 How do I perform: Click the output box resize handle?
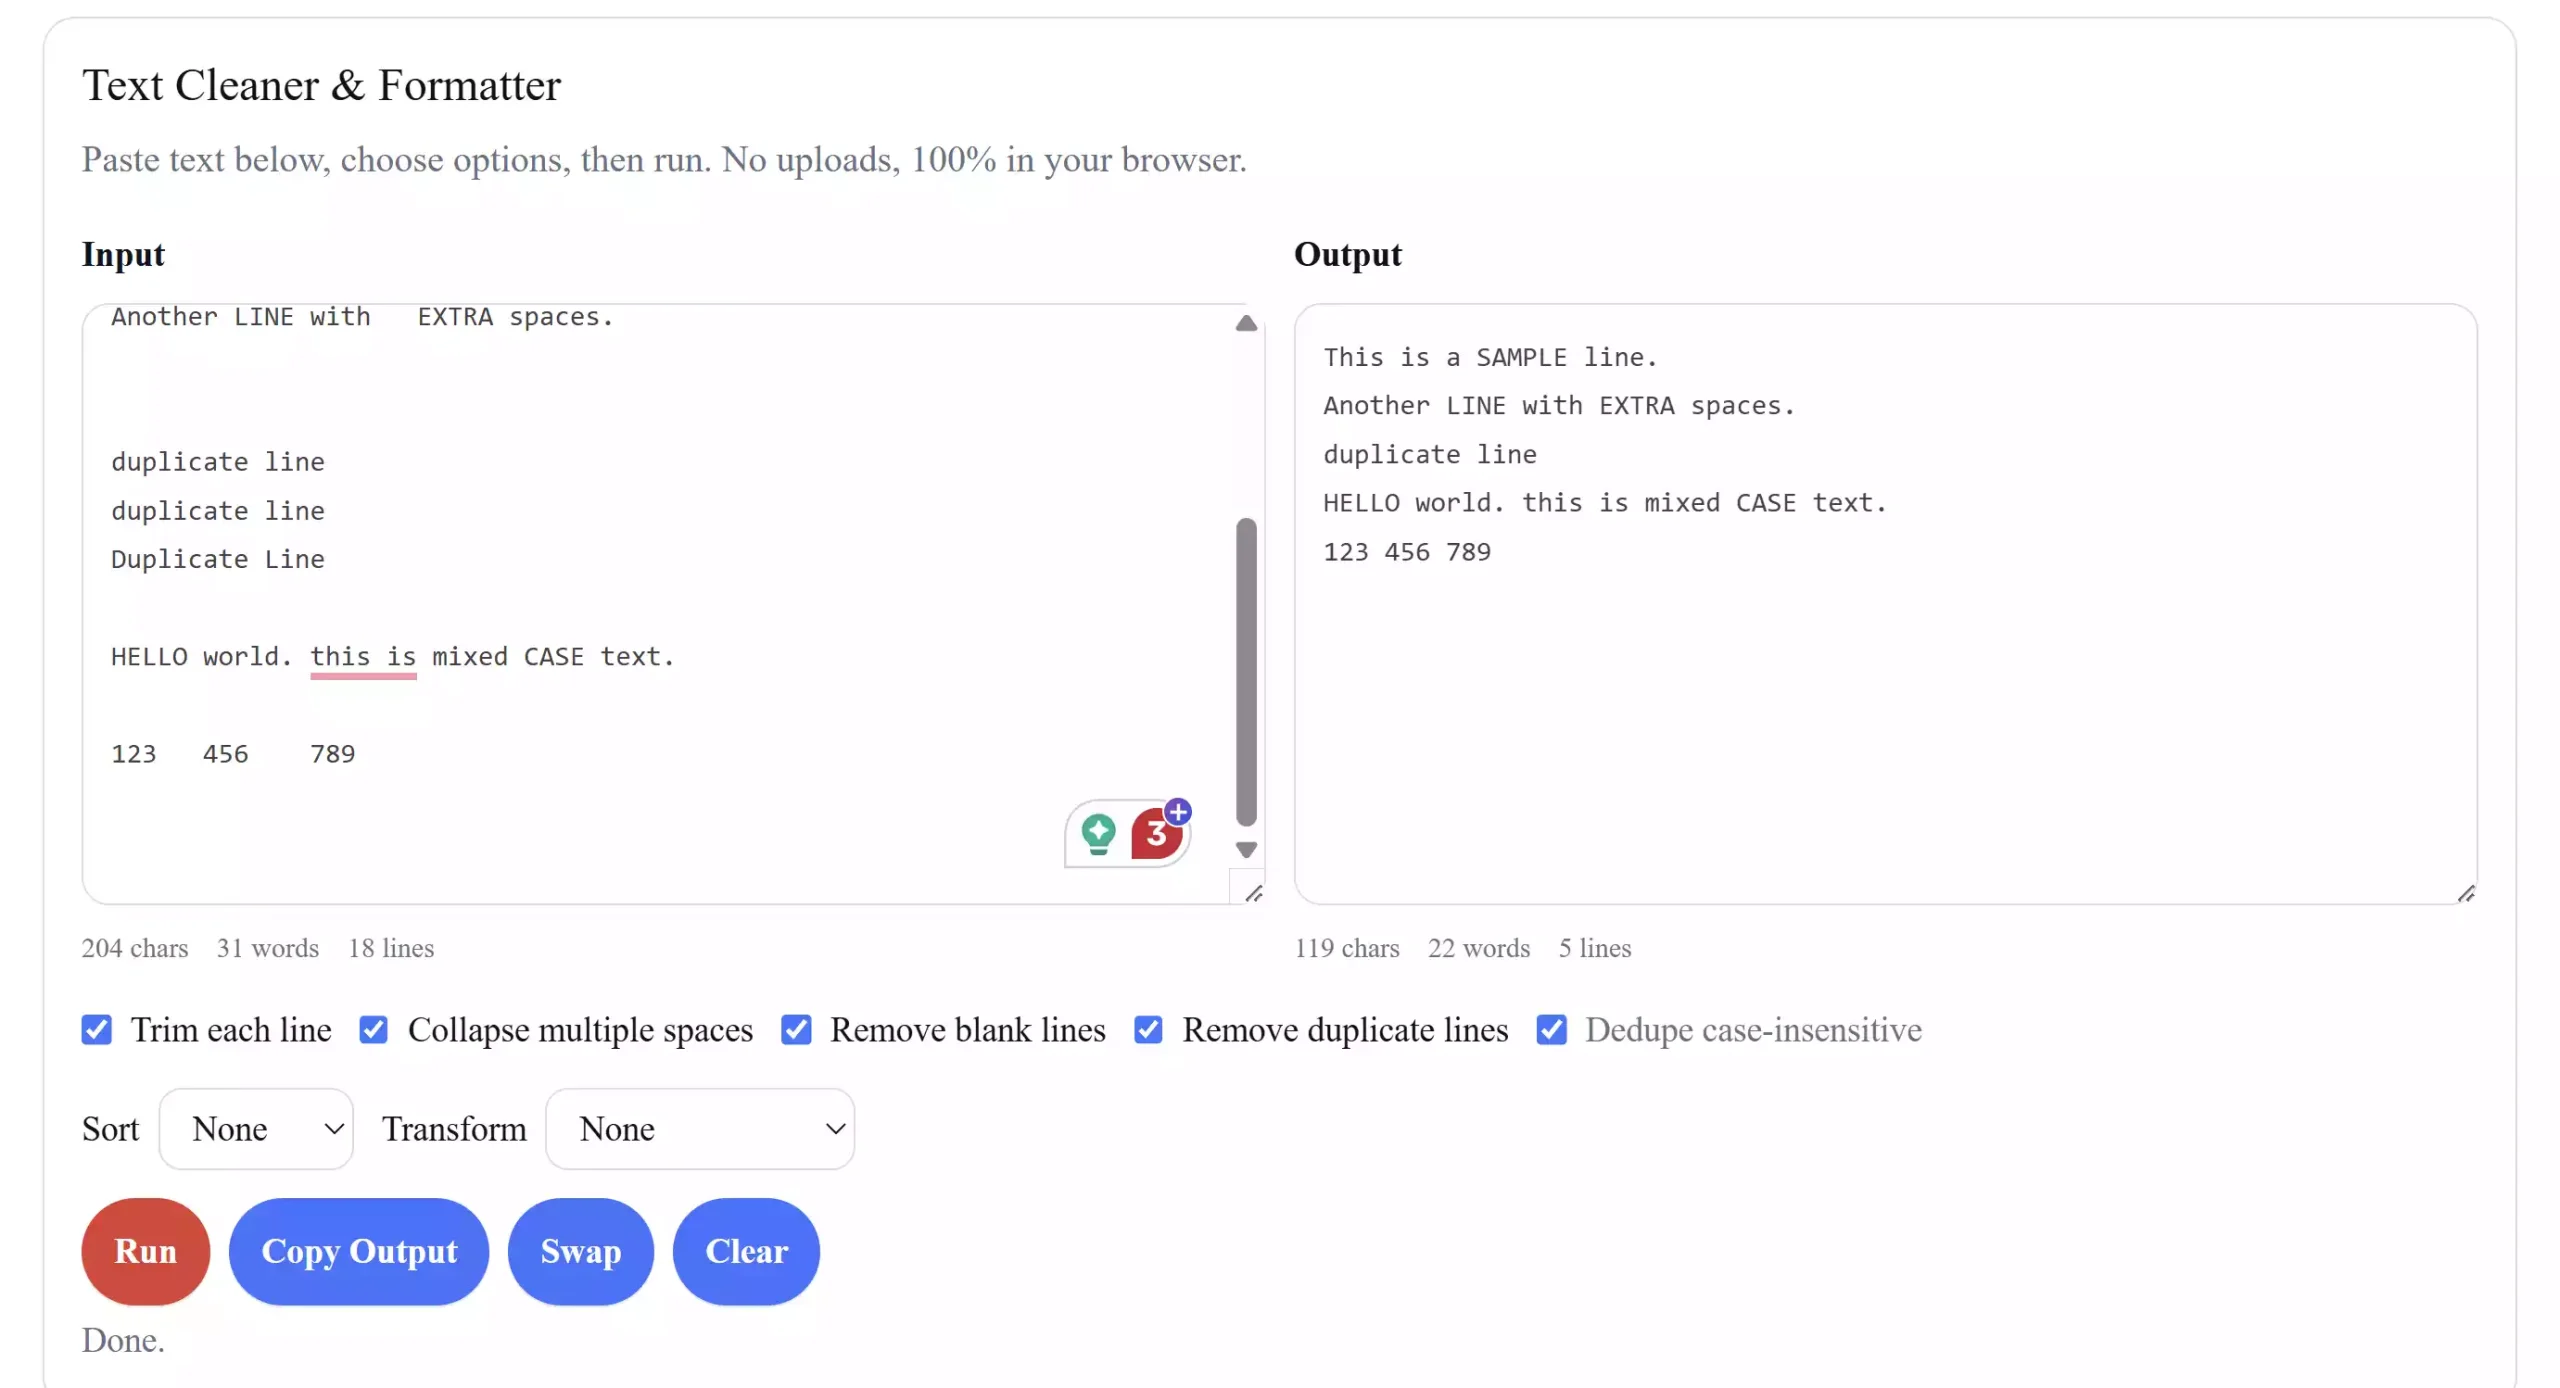[x=2466, y=895]
